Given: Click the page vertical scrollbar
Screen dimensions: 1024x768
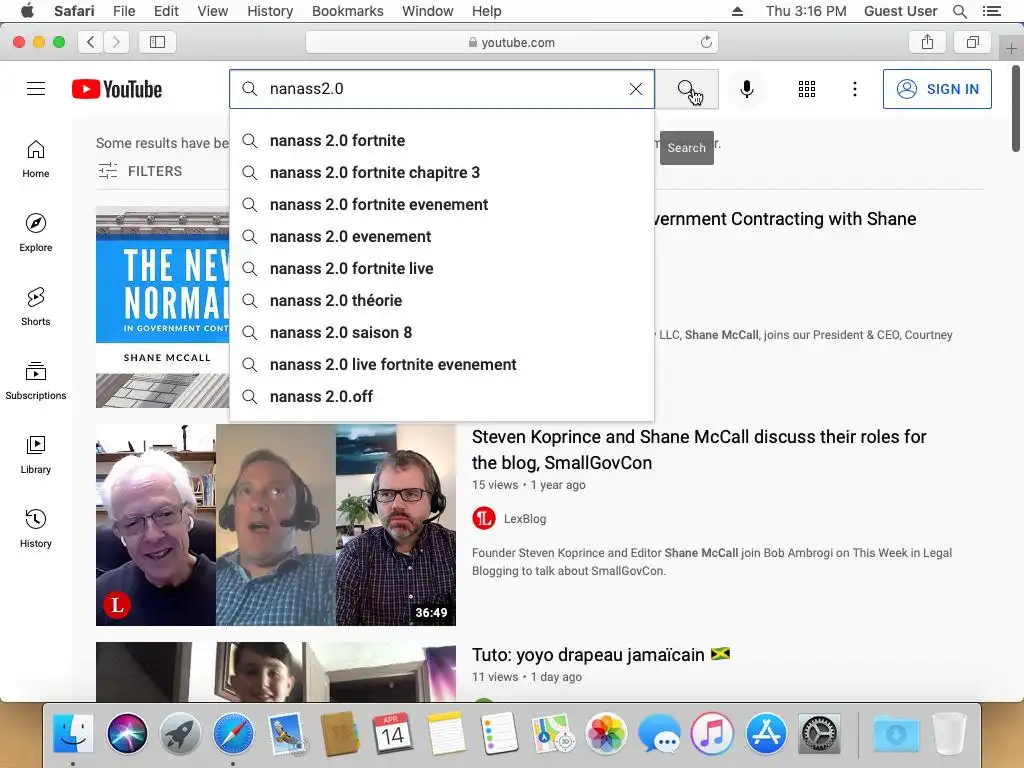Looking at the screenshot, I should [x=1016, y=108].
